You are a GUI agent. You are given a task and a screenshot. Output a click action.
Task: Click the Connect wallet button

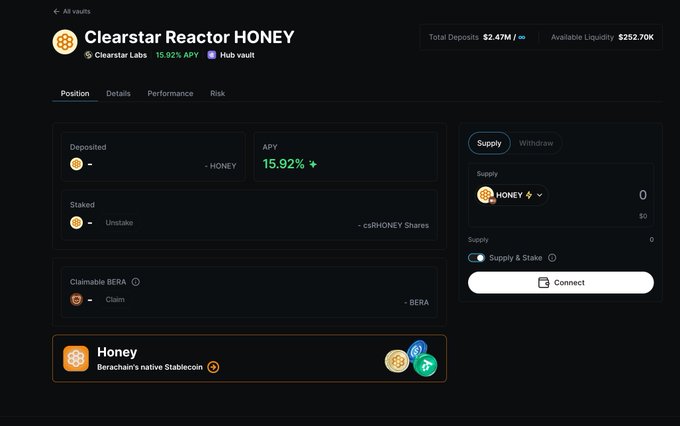561,283
